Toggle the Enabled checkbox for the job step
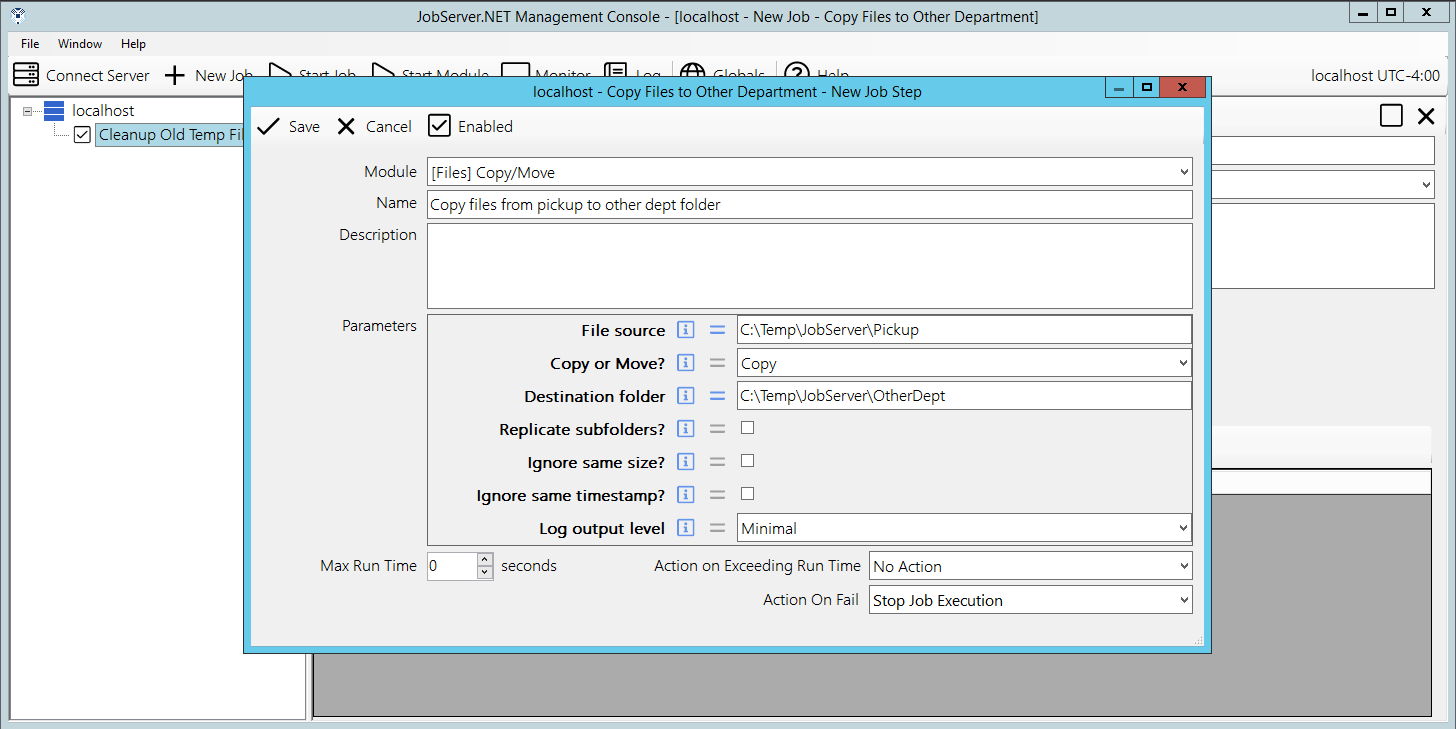 [439, 126]
